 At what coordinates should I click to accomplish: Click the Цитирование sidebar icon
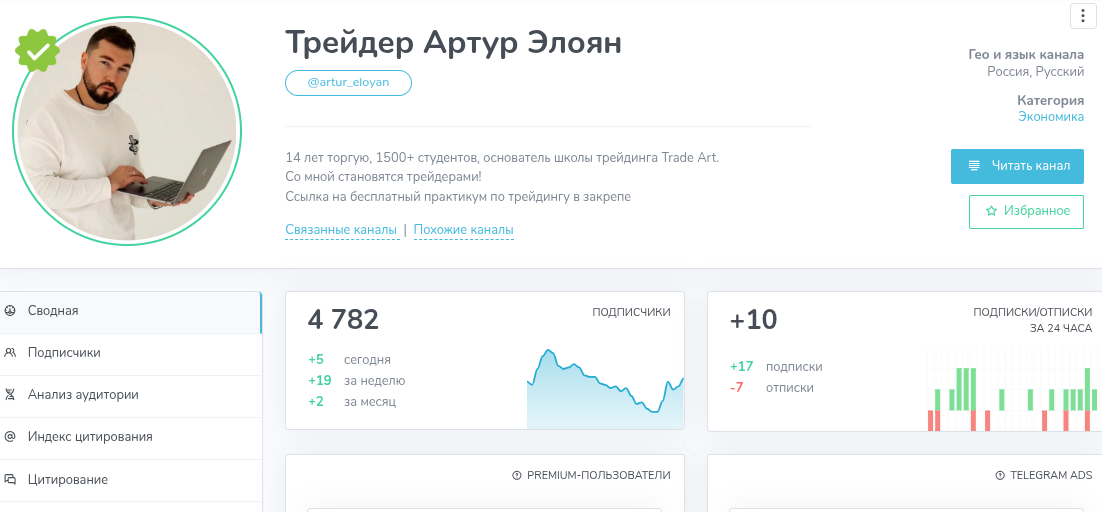click(x=10, y=479)
